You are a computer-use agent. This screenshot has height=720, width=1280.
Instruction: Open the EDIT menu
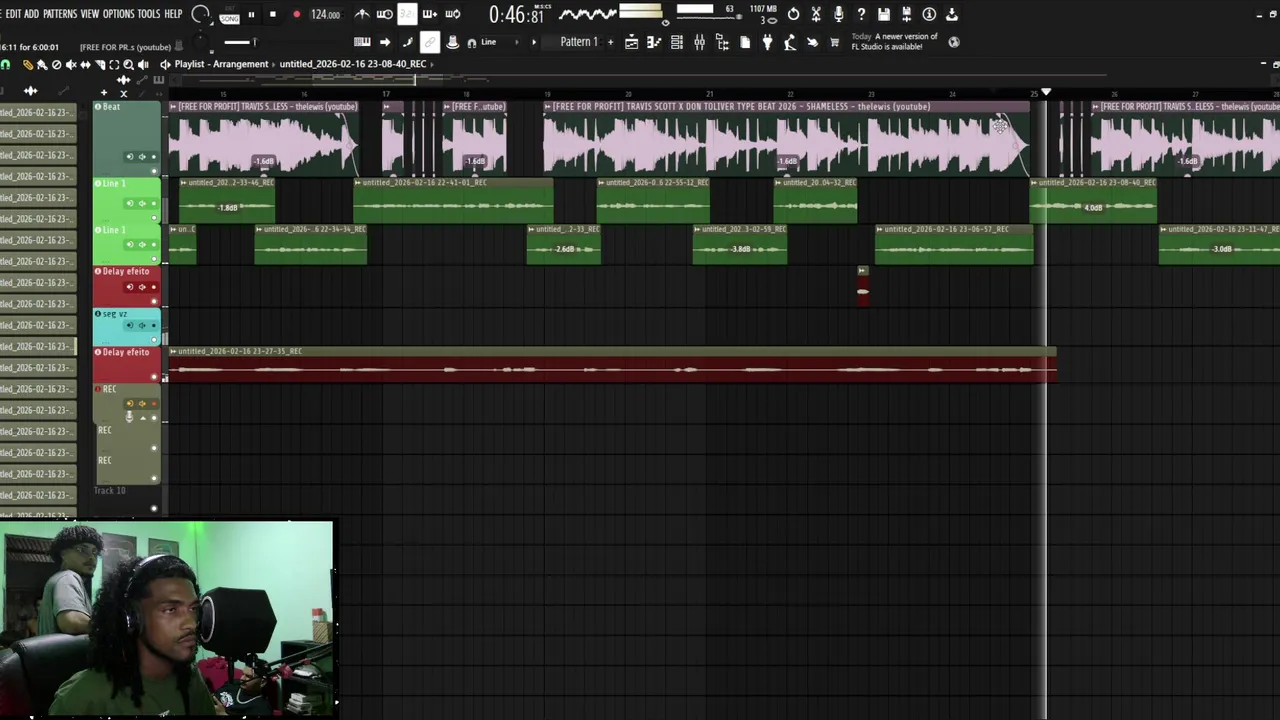tap(13, 14)
